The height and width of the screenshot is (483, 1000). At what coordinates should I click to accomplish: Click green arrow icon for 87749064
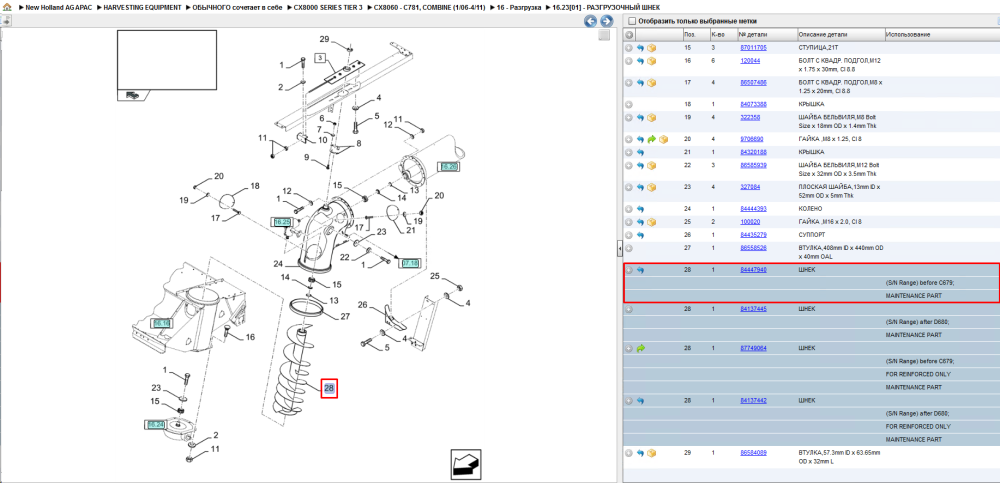coord(640,348)
